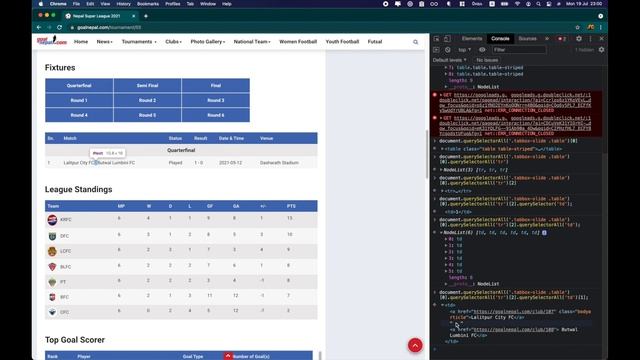Click the Butwal Lumbini FC match link
640x360 pixels.
(117, 163)
